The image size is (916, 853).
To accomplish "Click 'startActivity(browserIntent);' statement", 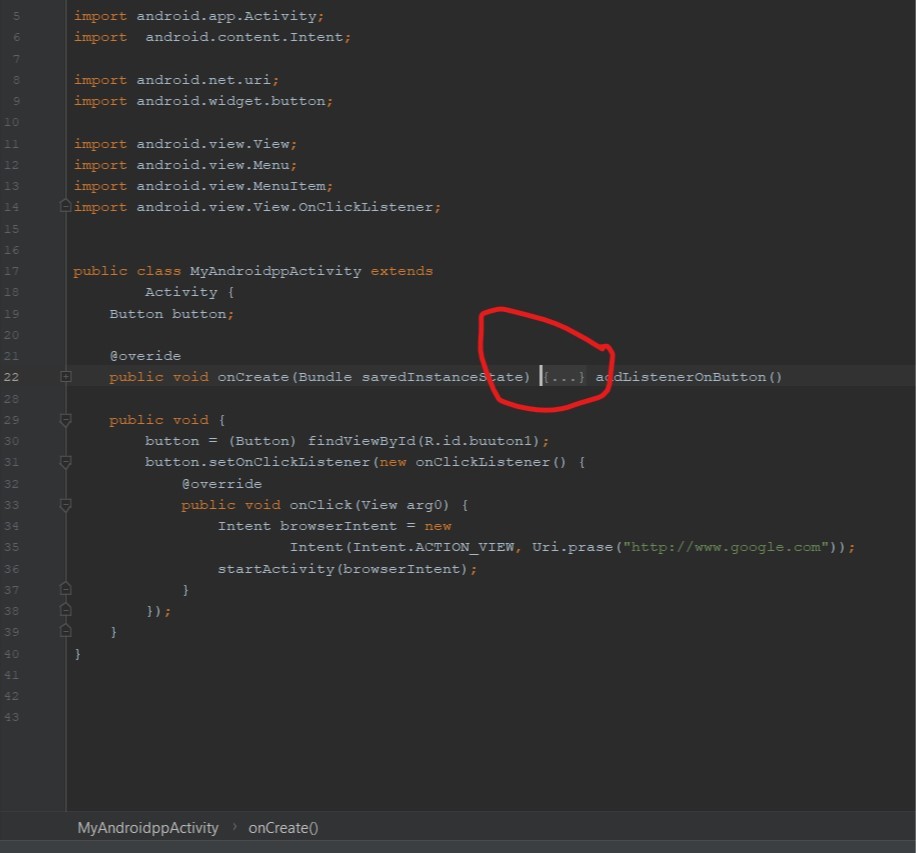I will pos(348,569).
